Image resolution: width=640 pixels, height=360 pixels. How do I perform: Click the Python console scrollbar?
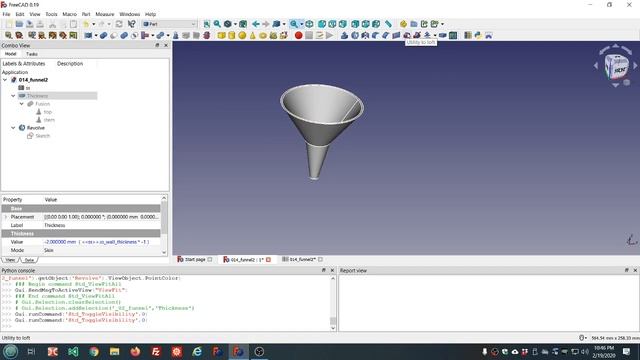(333, 303)
